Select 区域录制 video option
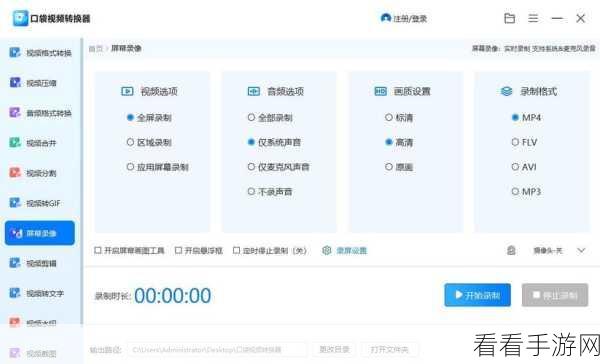Viewport: 600px width, 364px height. (149, 142)
